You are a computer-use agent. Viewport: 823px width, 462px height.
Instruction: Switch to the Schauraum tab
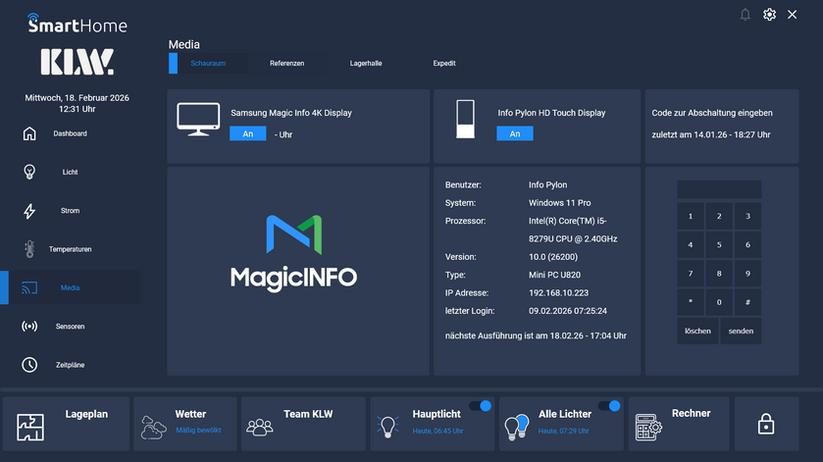pyautogui.click(x=208, y=63)
